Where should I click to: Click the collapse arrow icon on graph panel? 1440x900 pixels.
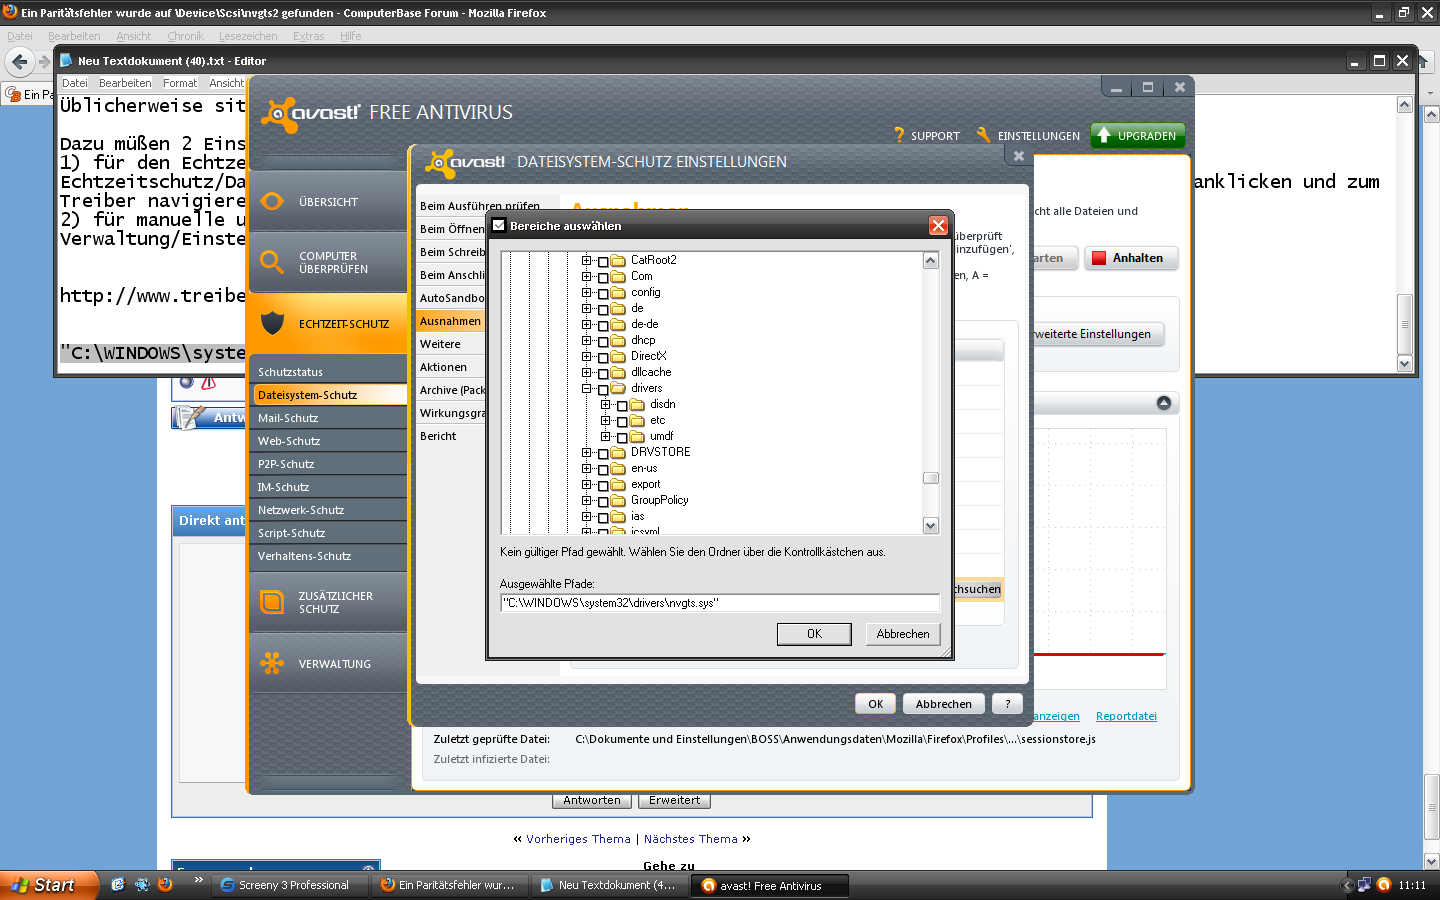1164,403
